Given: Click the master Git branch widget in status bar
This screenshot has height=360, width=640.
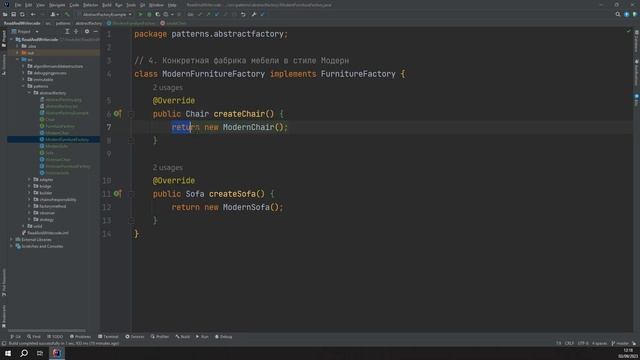Looking at the screenshot, I should click(x=620, y=344).
